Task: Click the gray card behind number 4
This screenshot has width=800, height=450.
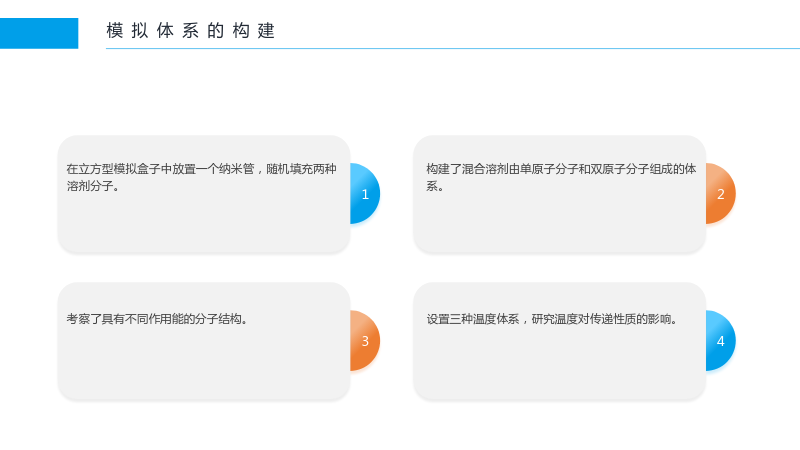Action: (x=560, y=341)
